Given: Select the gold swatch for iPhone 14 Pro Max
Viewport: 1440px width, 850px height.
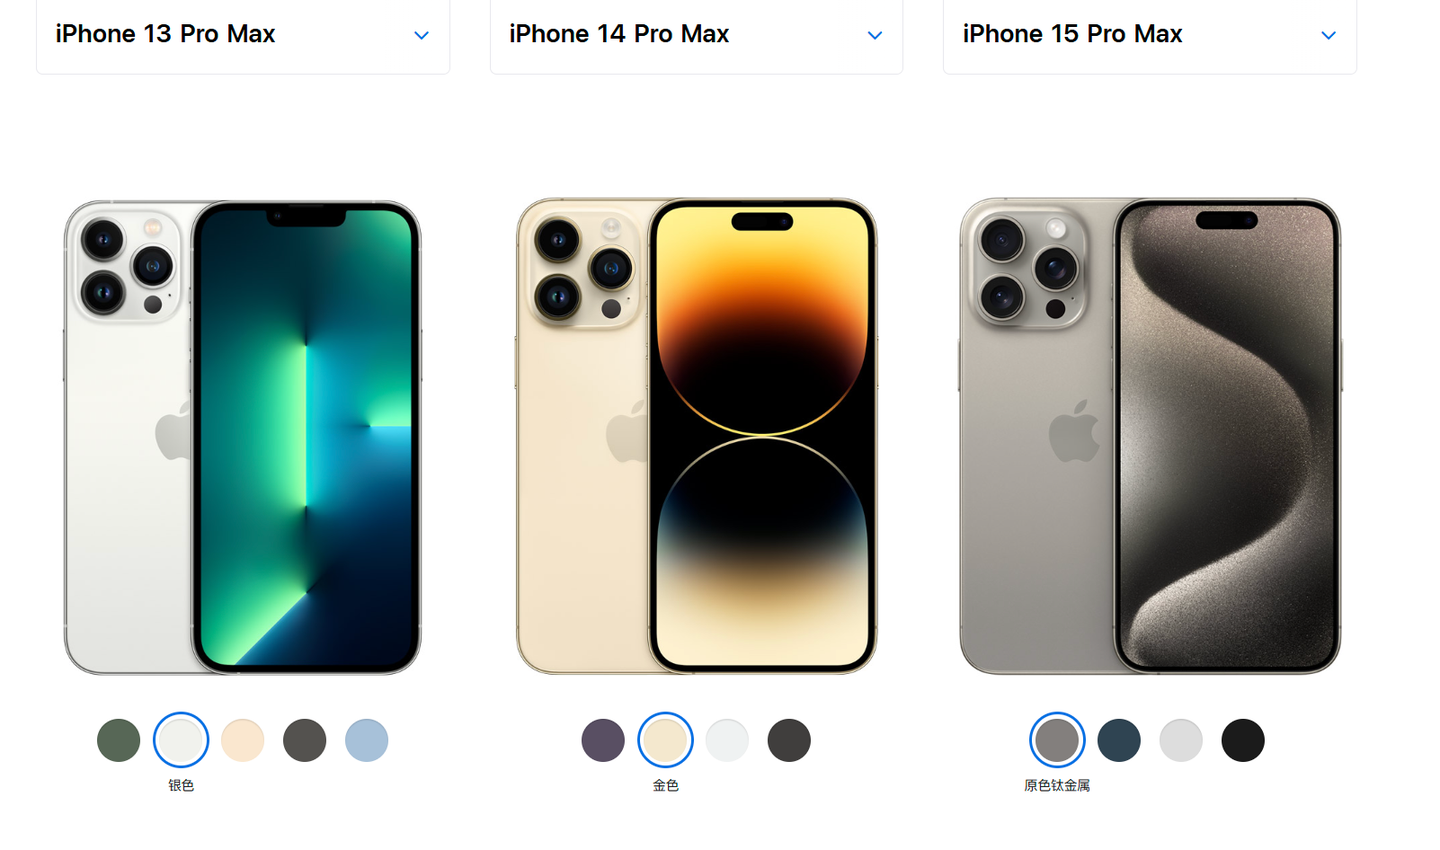Looking at the screenshot, I should coord(665,740).
